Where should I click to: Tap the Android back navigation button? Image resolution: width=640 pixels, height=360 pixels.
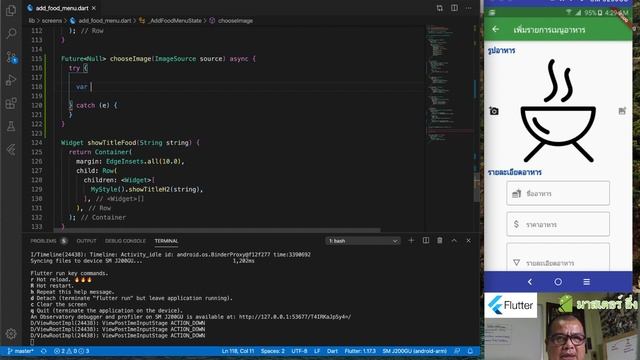[x=530, y=282]
